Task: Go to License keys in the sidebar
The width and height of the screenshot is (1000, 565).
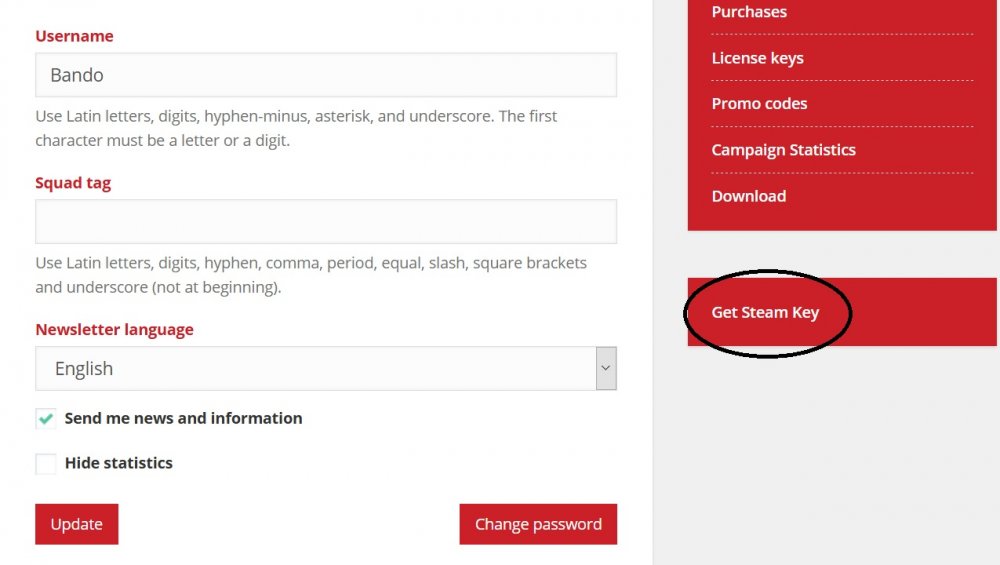Action: coord(757,58)
